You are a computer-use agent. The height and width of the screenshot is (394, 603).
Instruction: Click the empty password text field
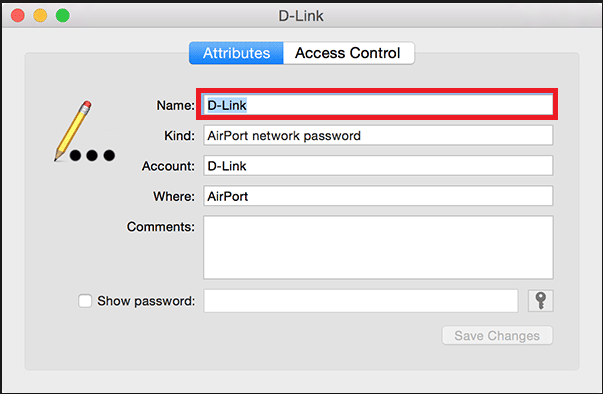361,301
